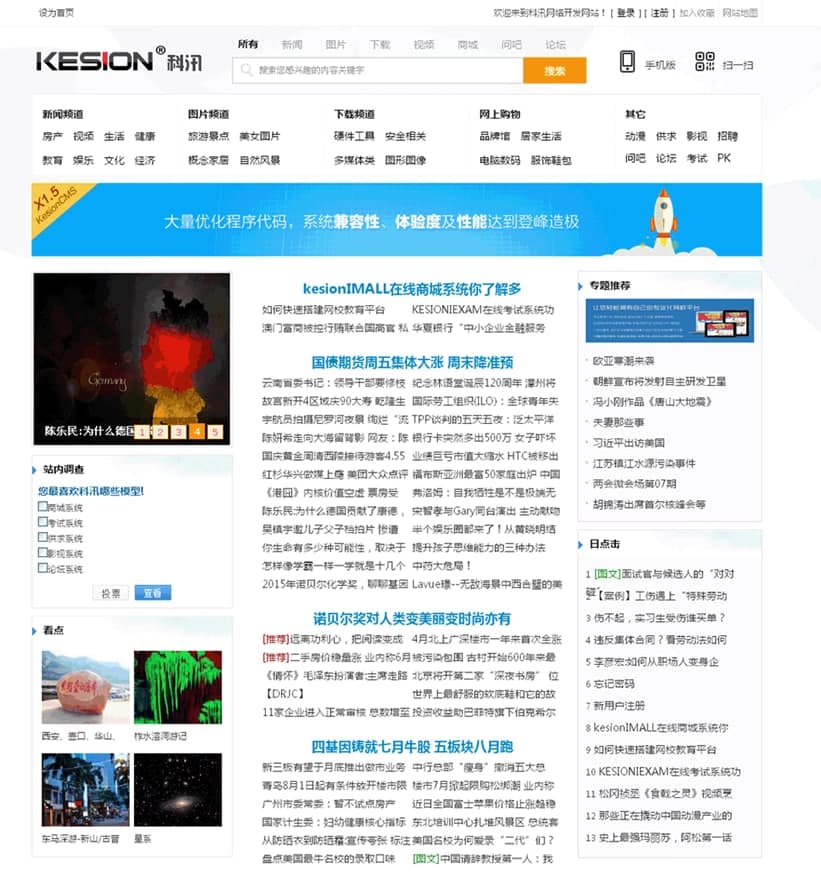Click the QR code scan icon
Viewport: 821px width, 881px height.
point(704,61)
